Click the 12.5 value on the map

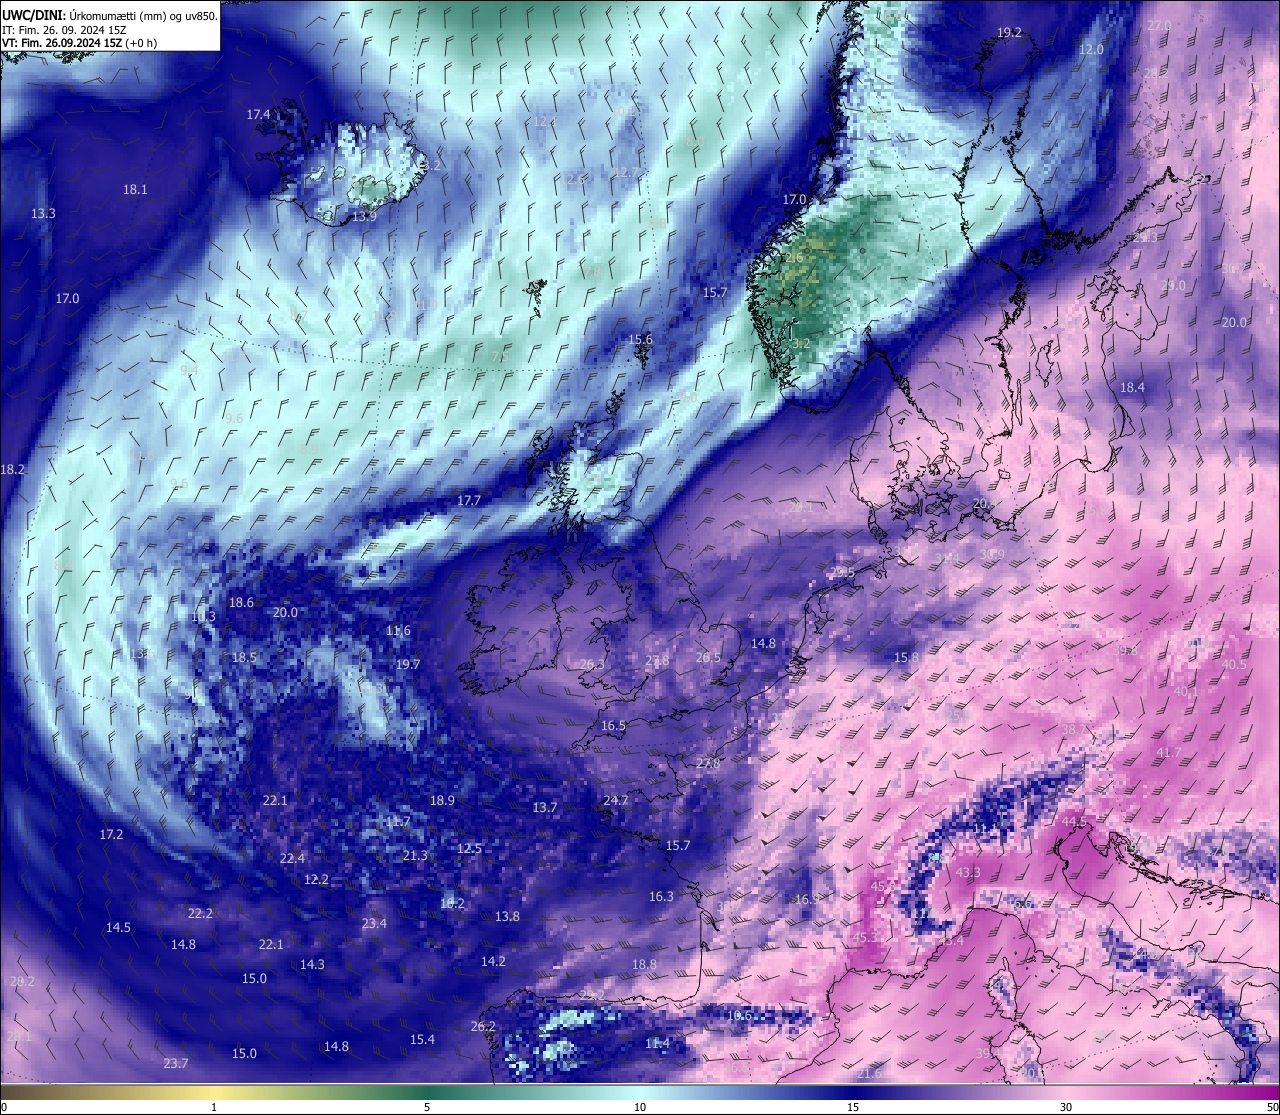pos(469,849)
